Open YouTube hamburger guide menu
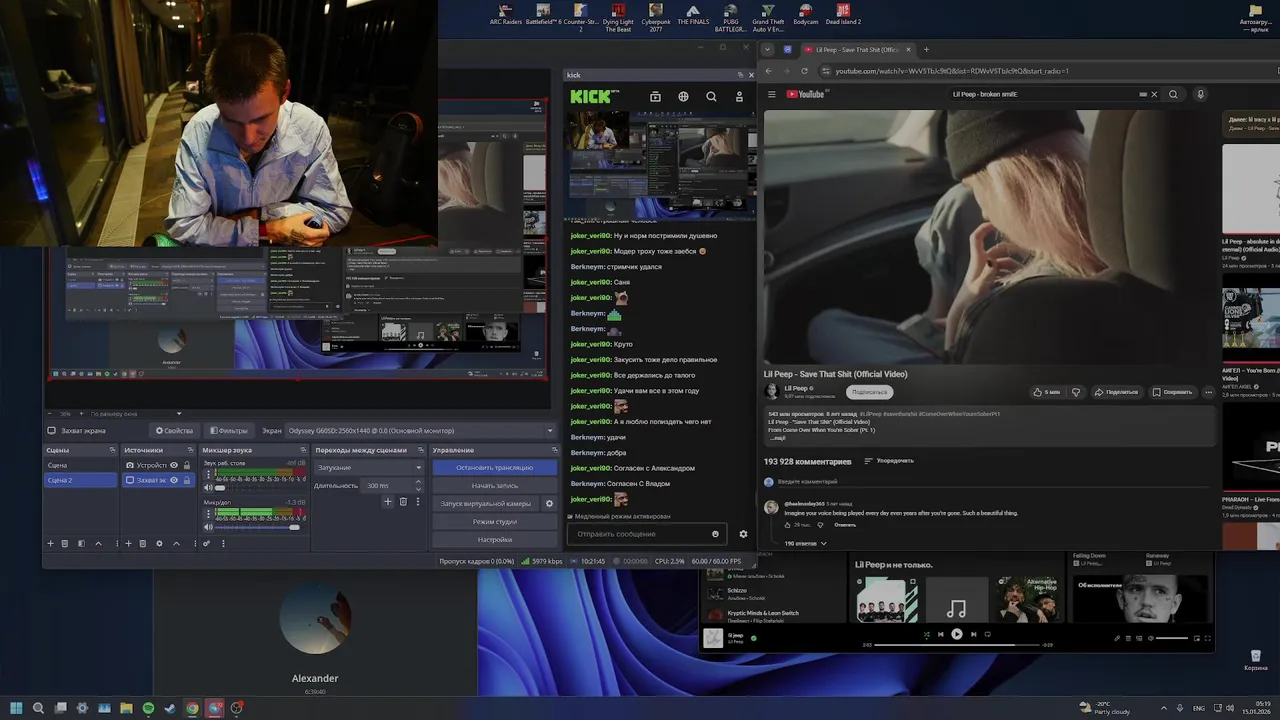1280x720 pixels. (x=771, y=95)
